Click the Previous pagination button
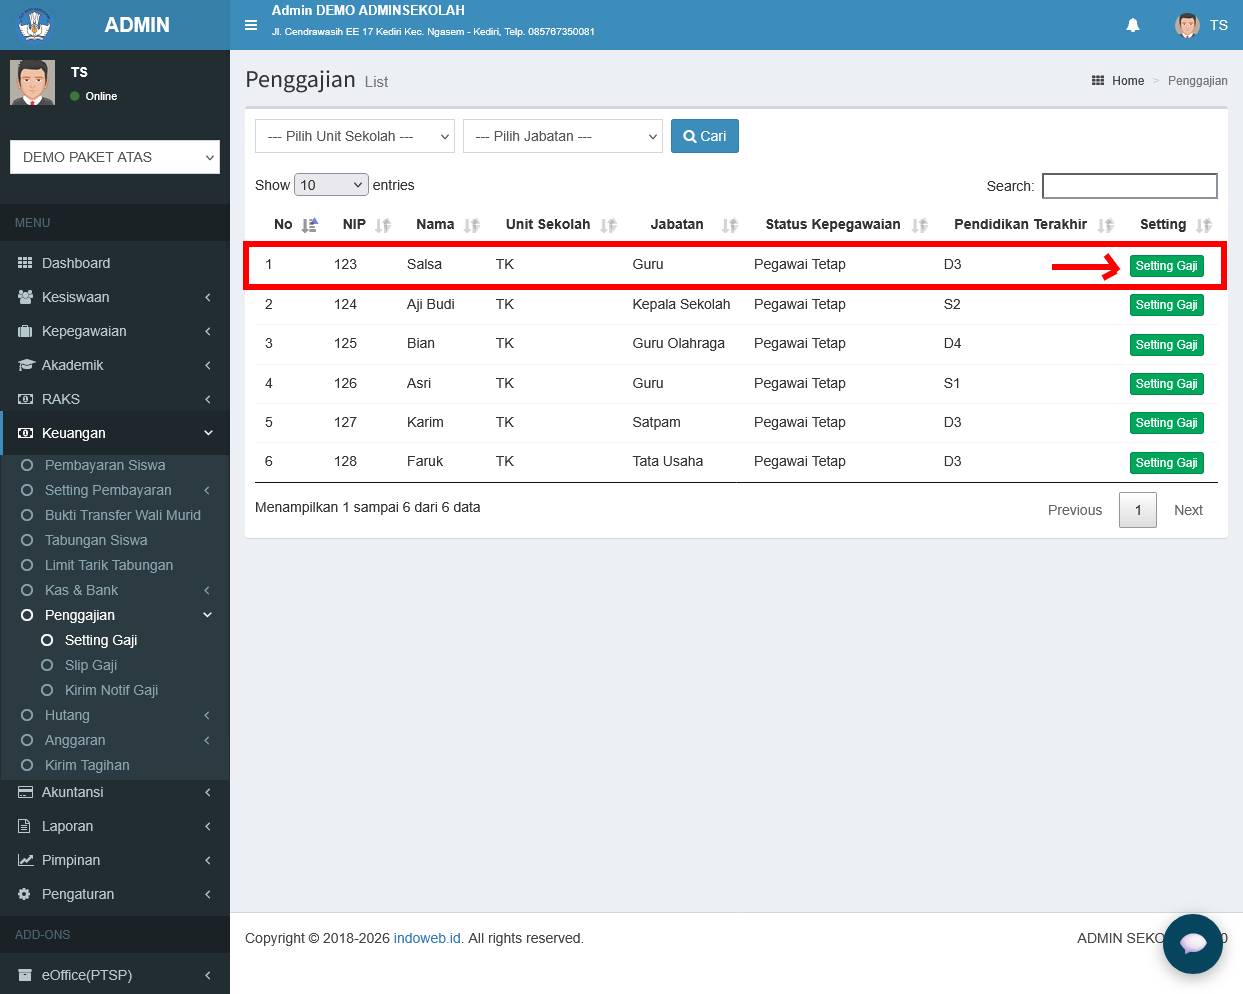This screenshot has width=1243, height=994. 1075,510
